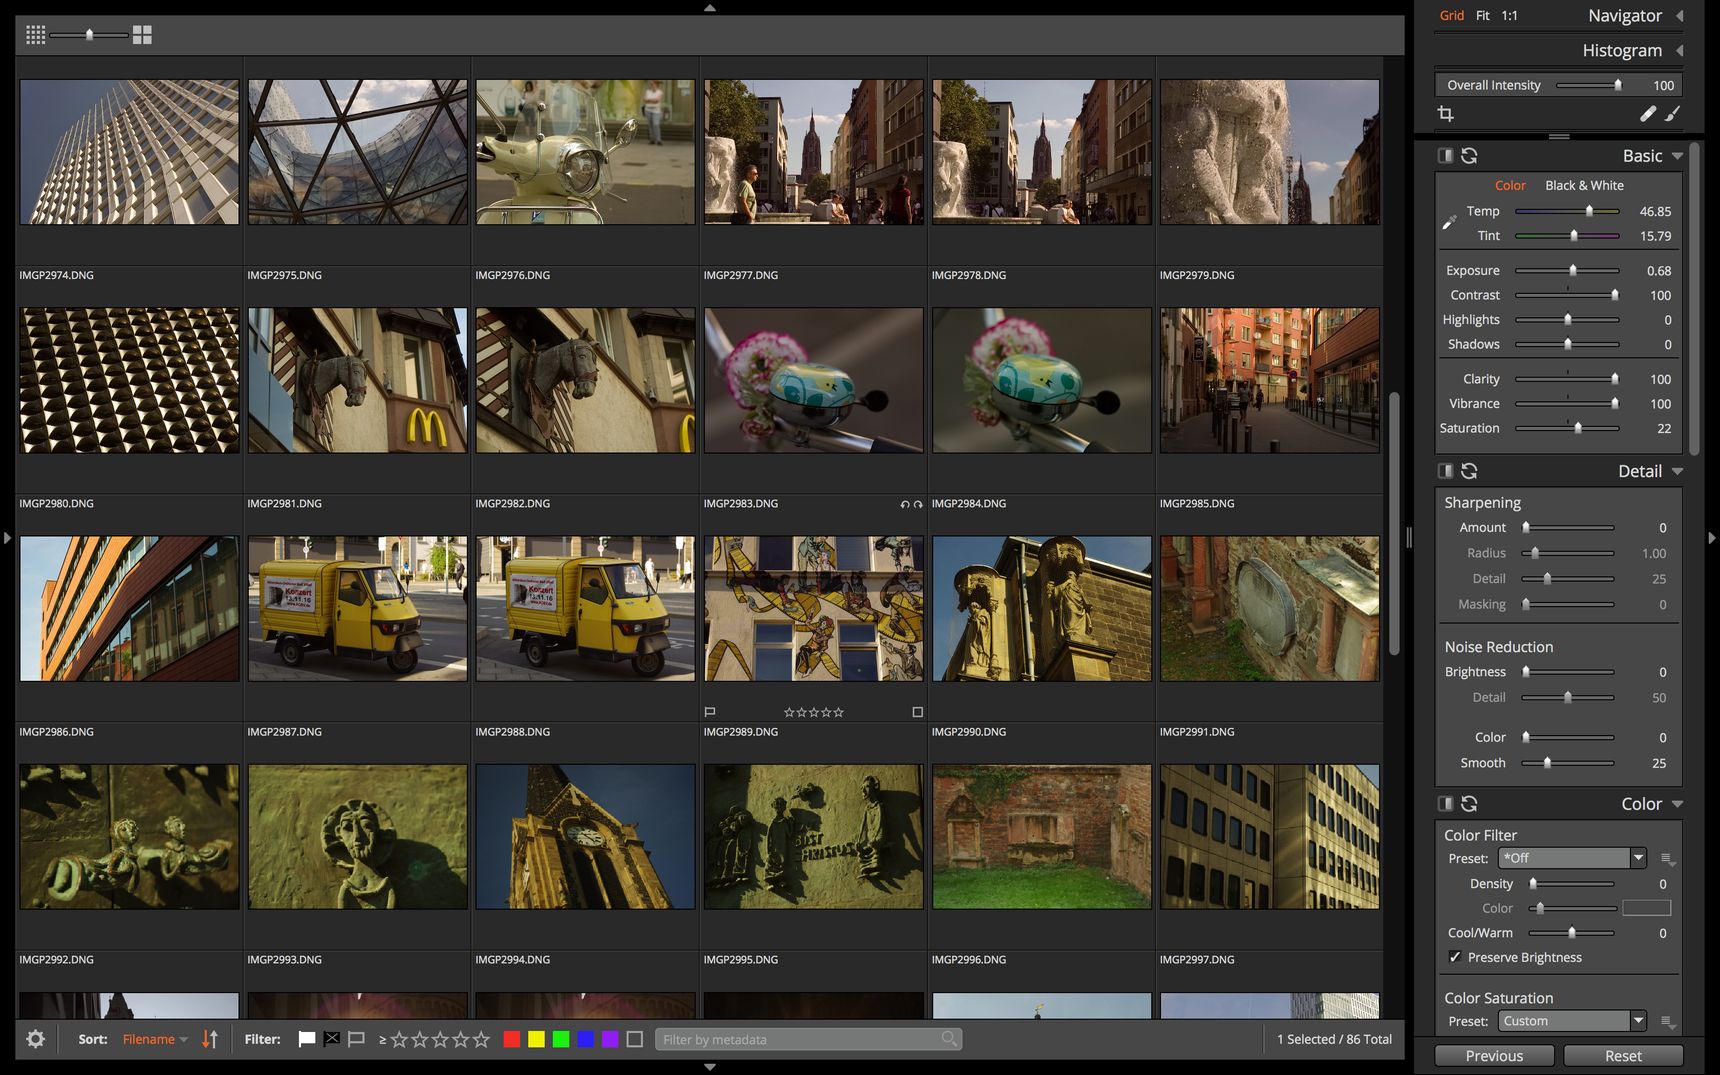This screenshot has width=1720, height=1075.
Task: Select the brush retouch tool
Action: [x=1673, y=114]
